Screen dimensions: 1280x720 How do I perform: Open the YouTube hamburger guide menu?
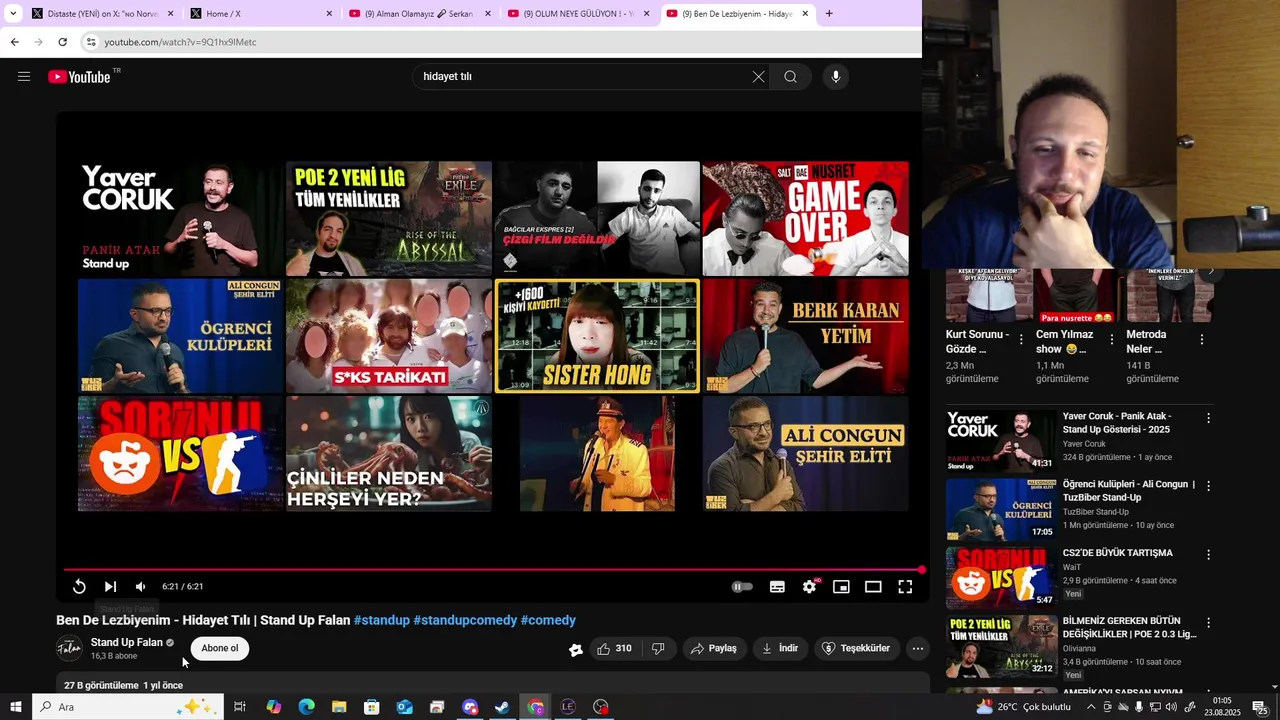(24, 76)
